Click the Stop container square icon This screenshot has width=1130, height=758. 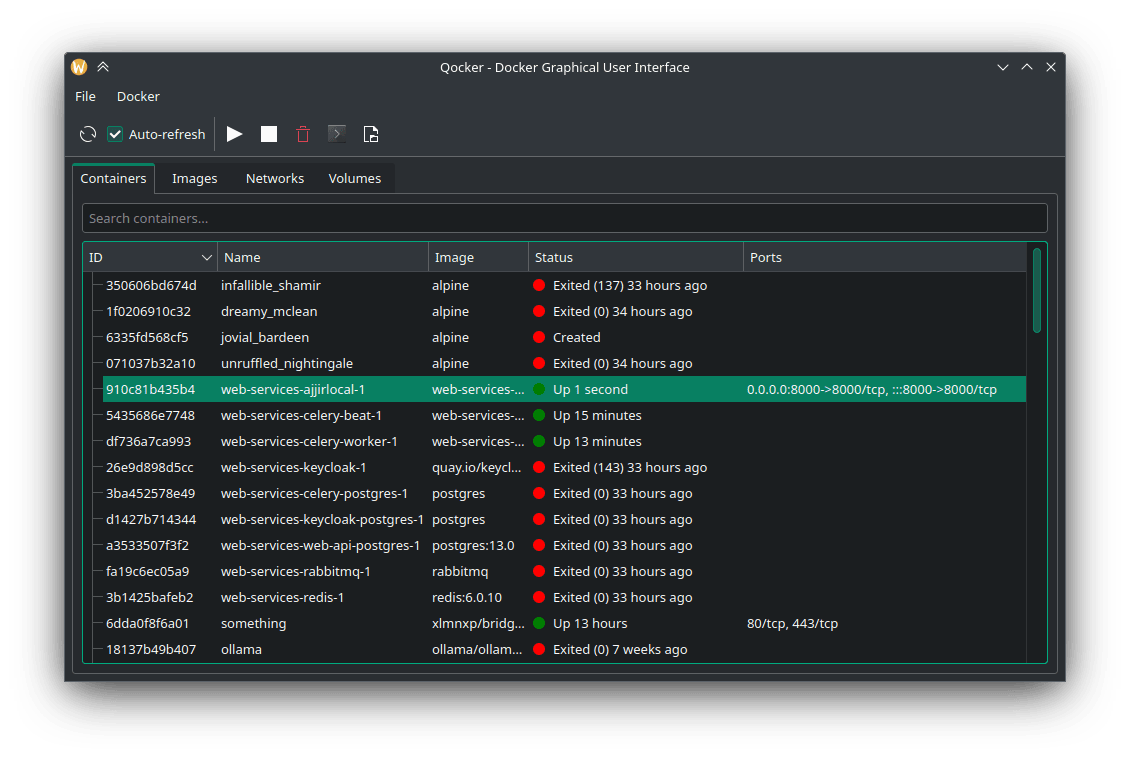(269, 134)
